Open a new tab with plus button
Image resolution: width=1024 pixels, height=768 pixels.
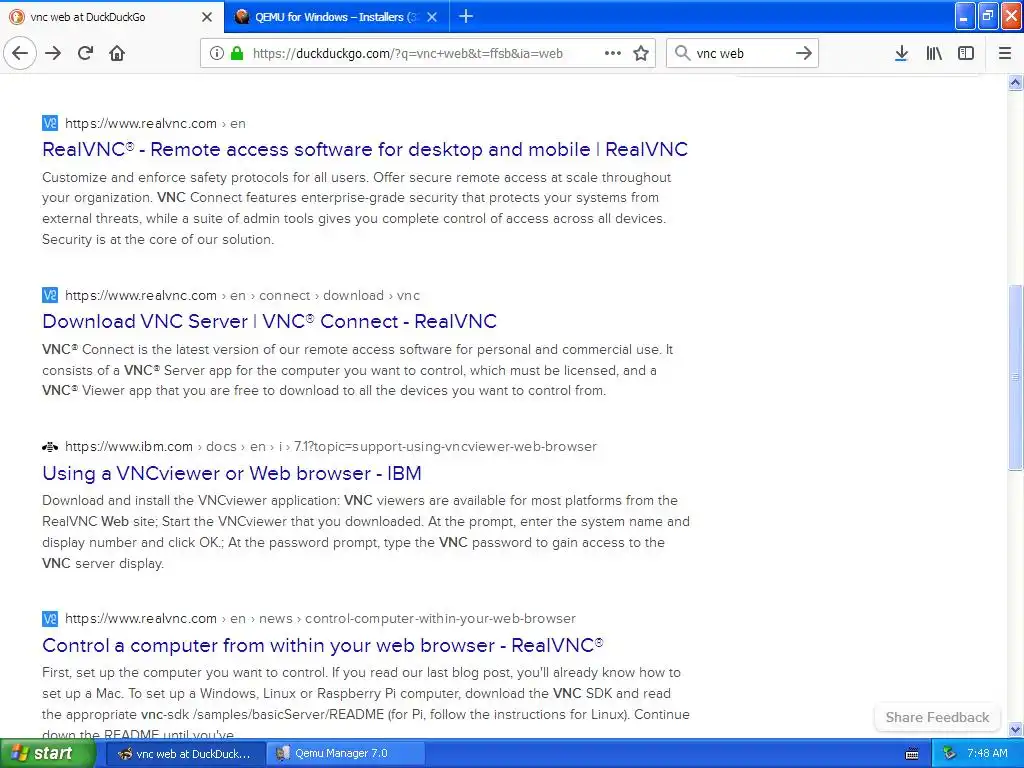pos(466,16)
